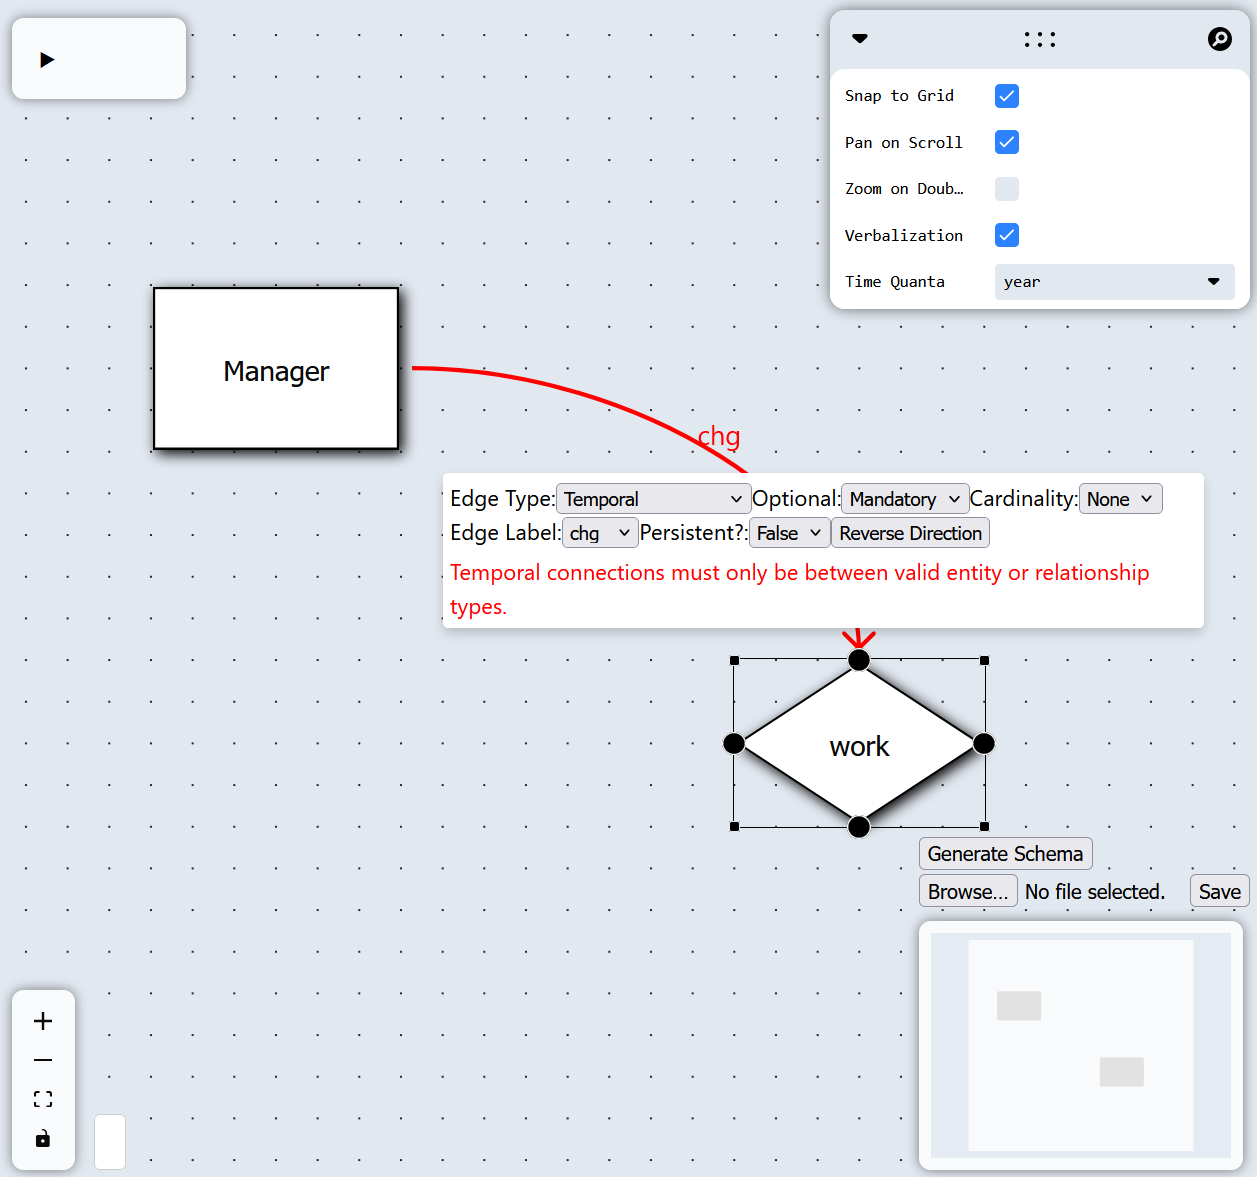Run the diagram with the play icon
Image resolution: width=1257 pixels, height=1177 pixels.
click(46, 59)
